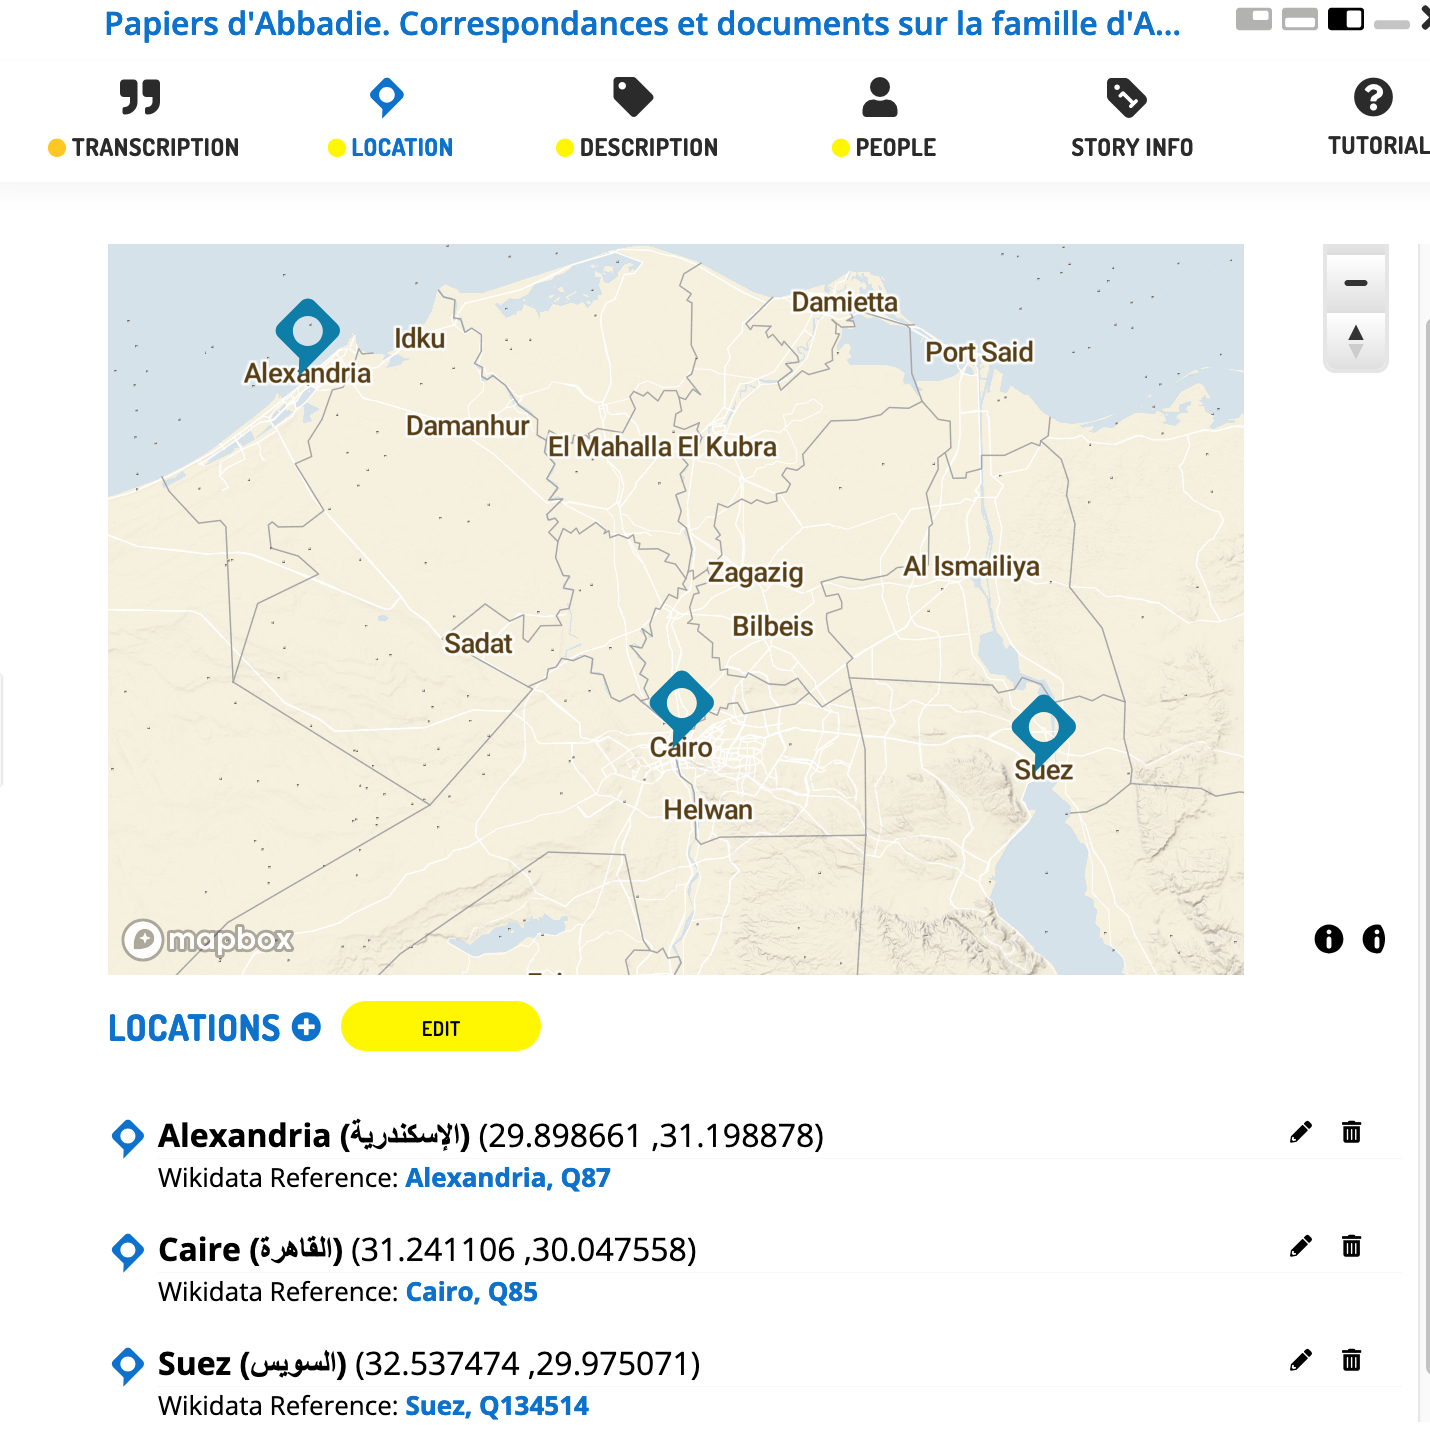This screenshot has width=1430, height=1440.
Task: Select the wide bottom panel layout icon
Action: click(1299, 19)
